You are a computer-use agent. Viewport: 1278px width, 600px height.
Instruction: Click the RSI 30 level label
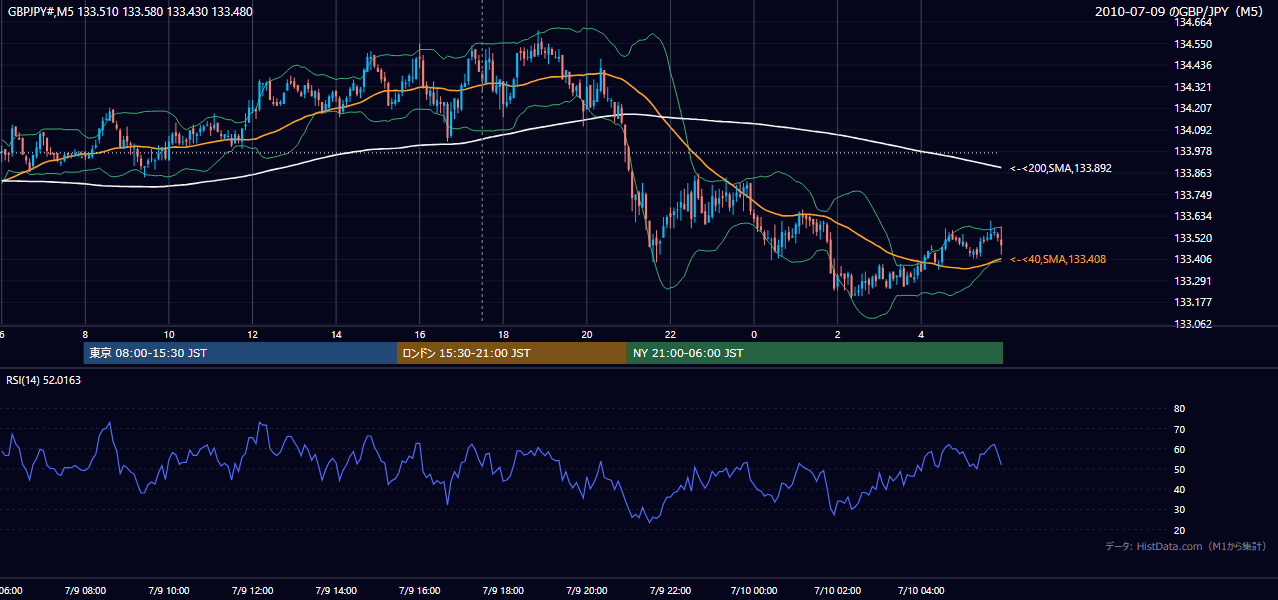1179,510
